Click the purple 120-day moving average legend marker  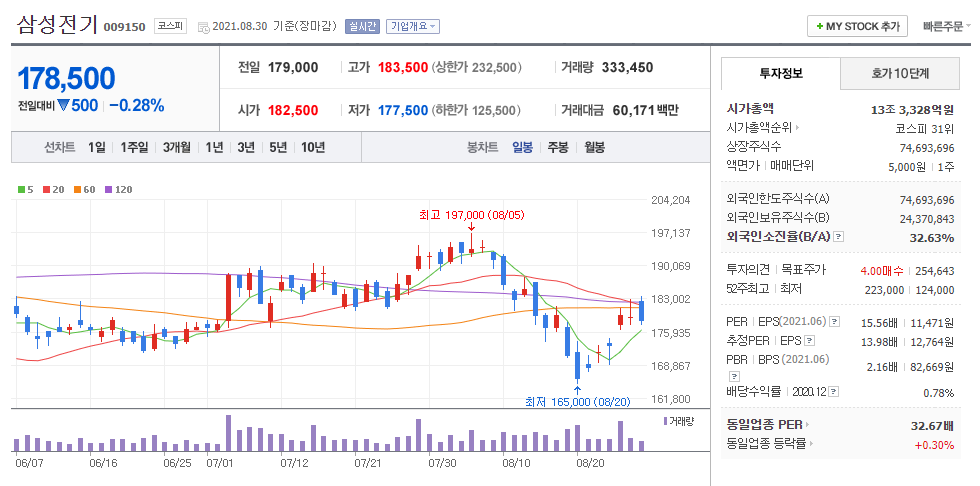click(108, 189)
